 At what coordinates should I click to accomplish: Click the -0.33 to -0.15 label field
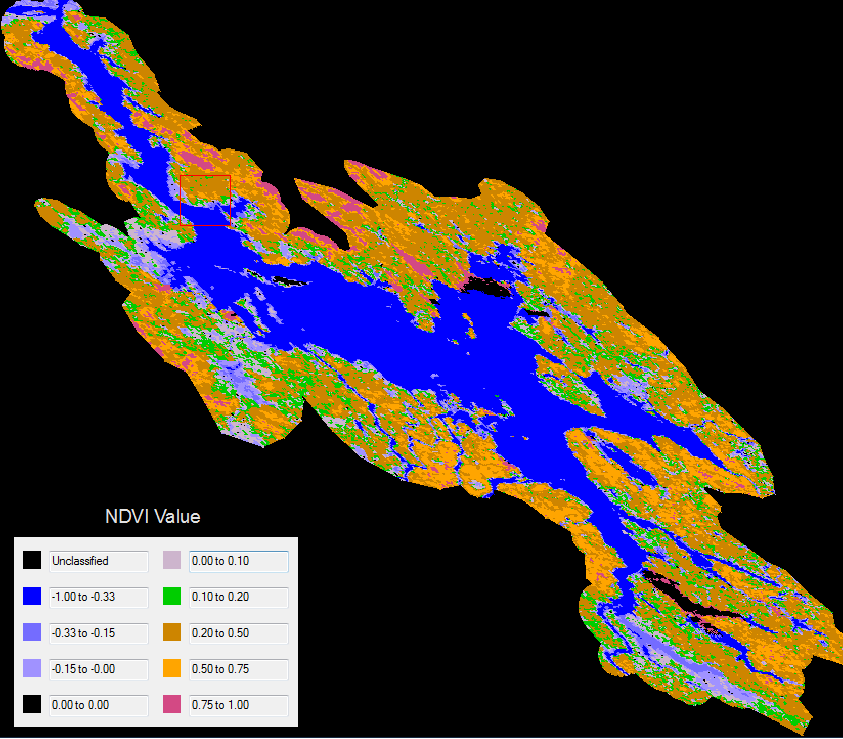99,633
